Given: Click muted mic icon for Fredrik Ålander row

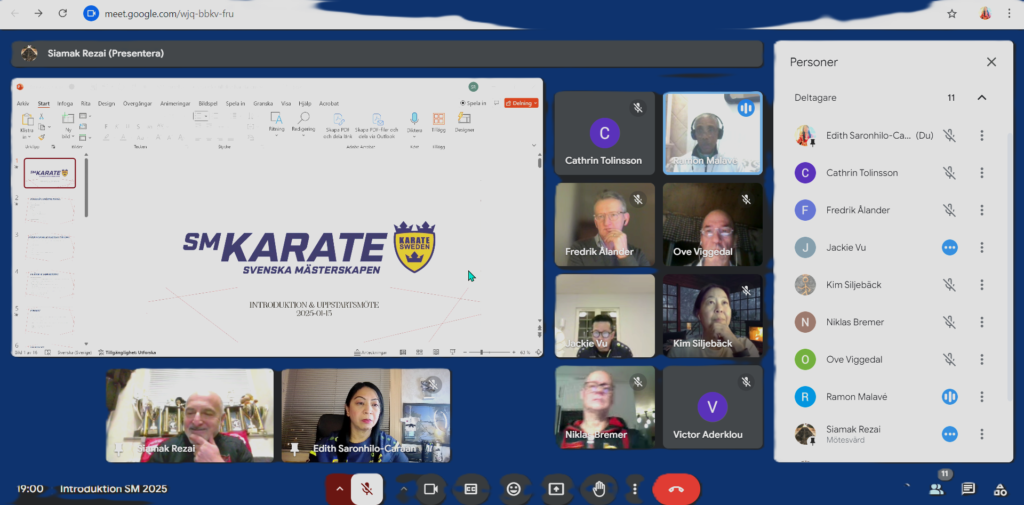Looking at the screenshot, I should (x=950, y=210).
